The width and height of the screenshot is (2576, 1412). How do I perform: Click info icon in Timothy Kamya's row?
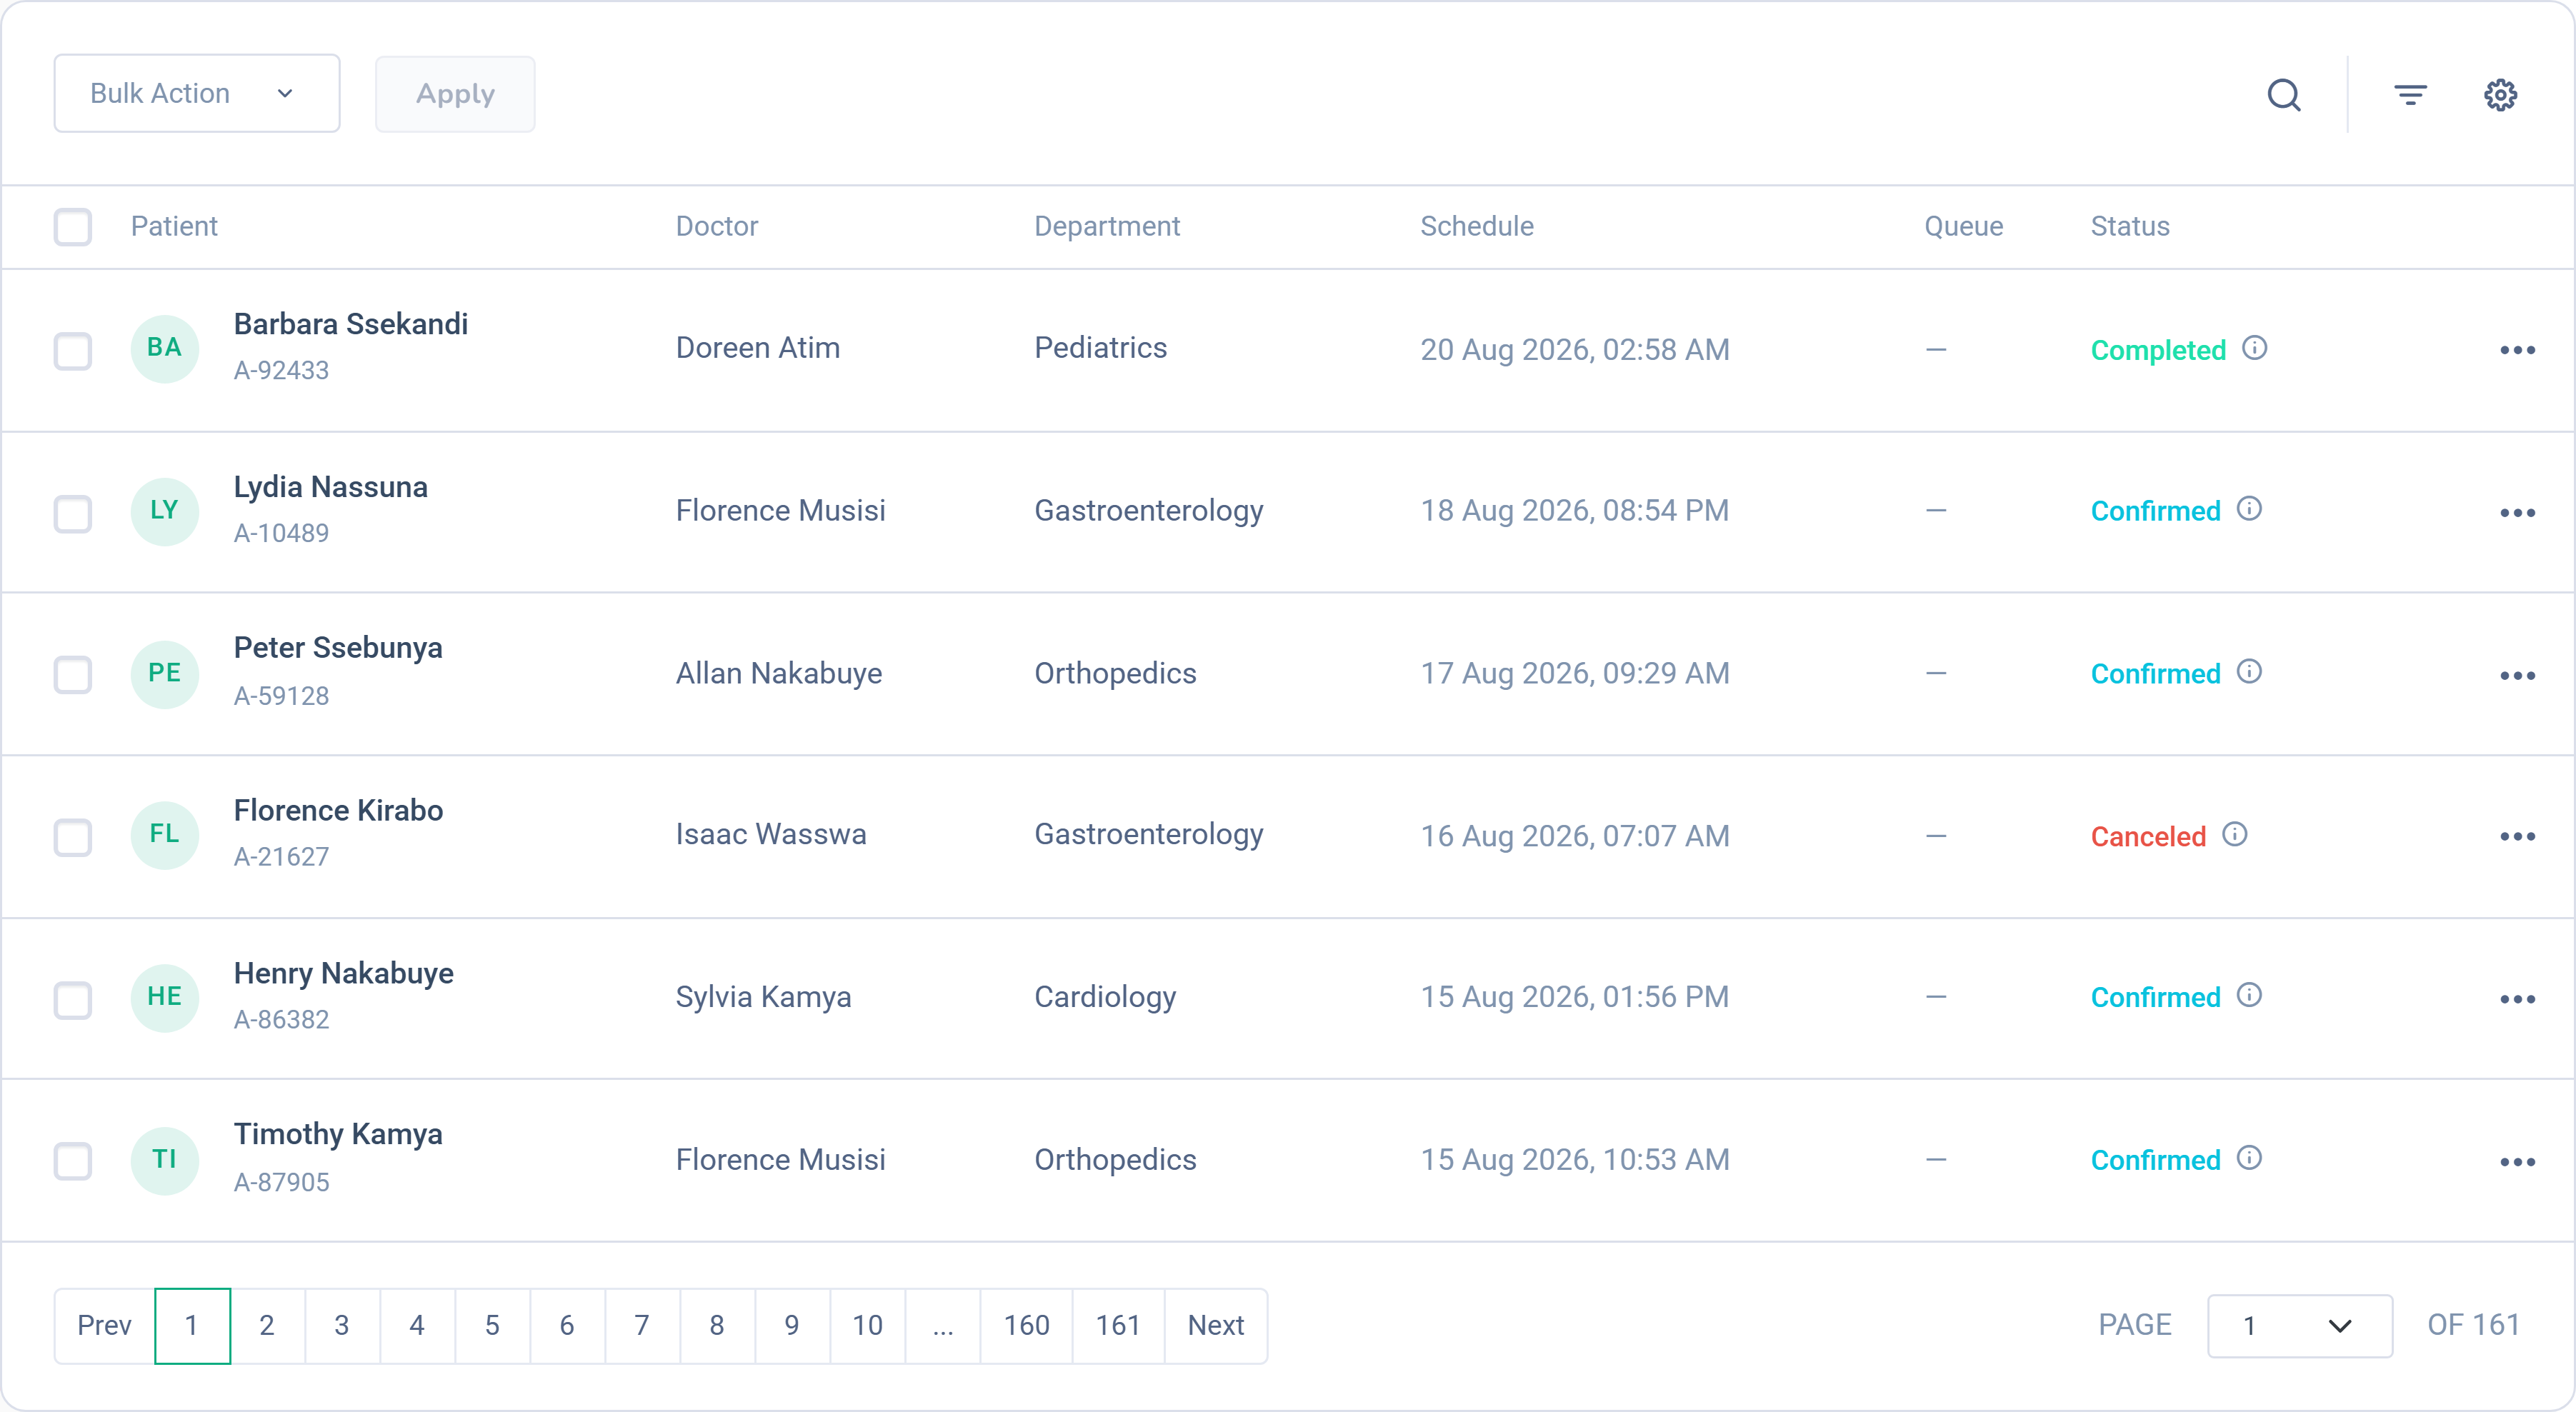pos(2249,1158)
